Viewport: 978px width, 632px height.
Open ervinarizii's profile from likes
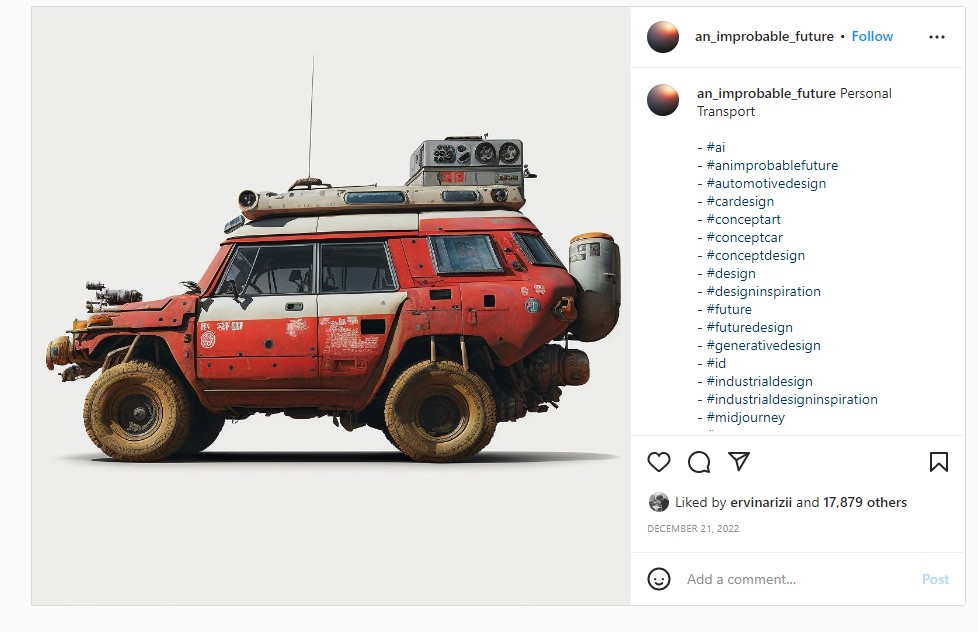pos(761,502)
